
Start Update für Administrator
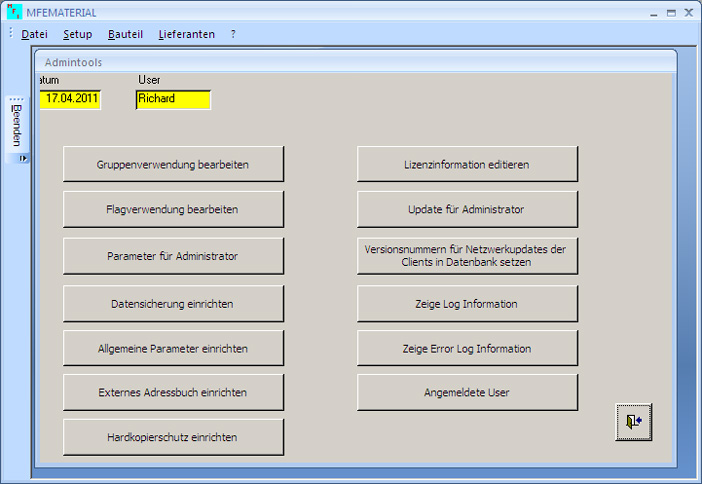click(x=467, y=209)
